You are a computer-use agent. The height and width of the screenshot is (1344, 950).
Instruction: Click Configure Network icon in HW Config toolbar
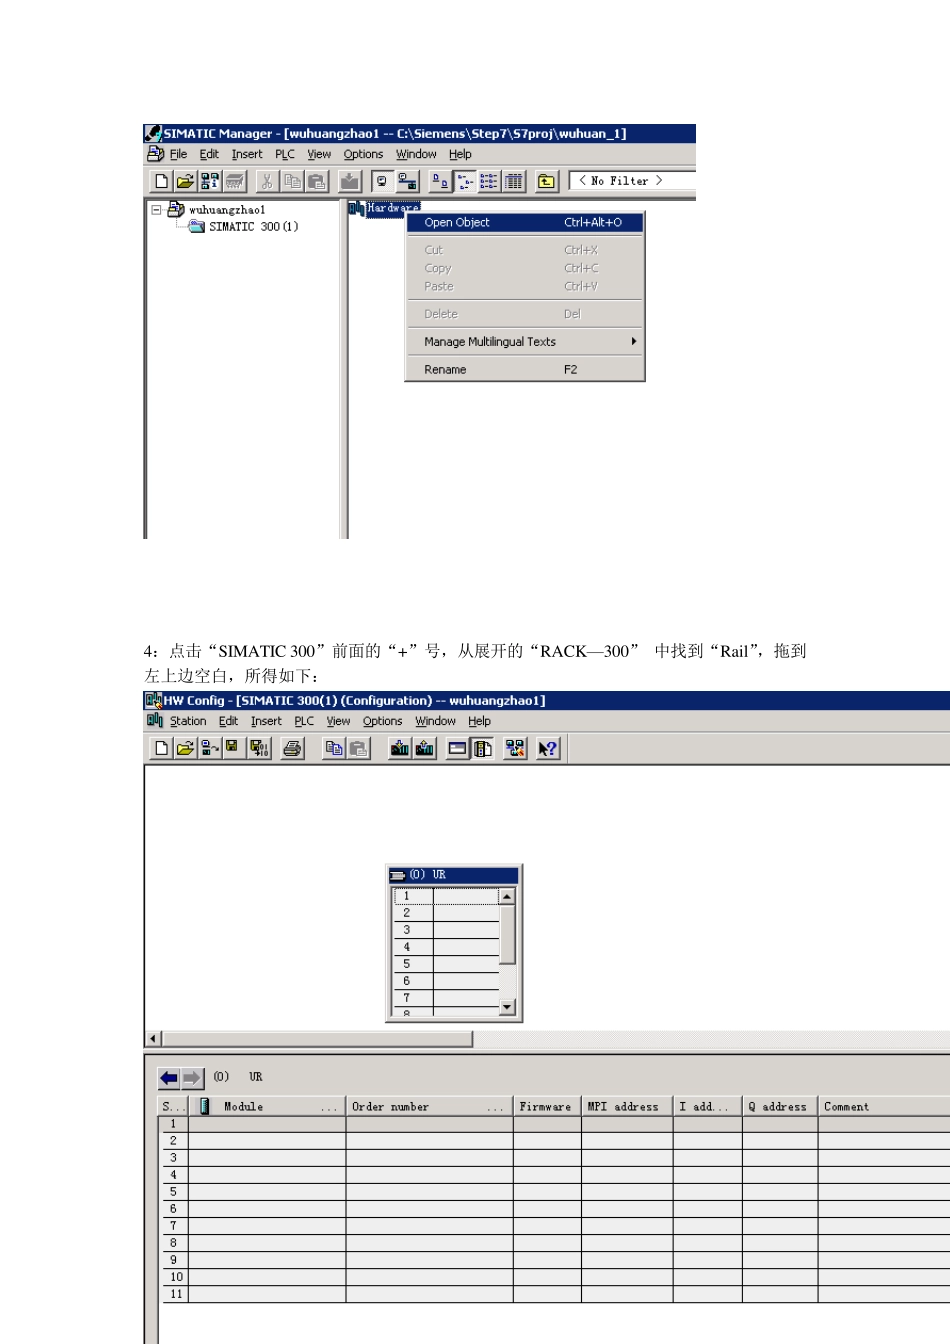(x=515, y=748)
